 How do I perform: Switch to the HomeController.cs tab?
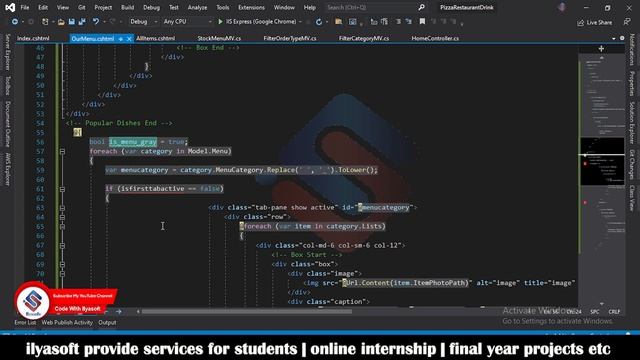point(435,38)
